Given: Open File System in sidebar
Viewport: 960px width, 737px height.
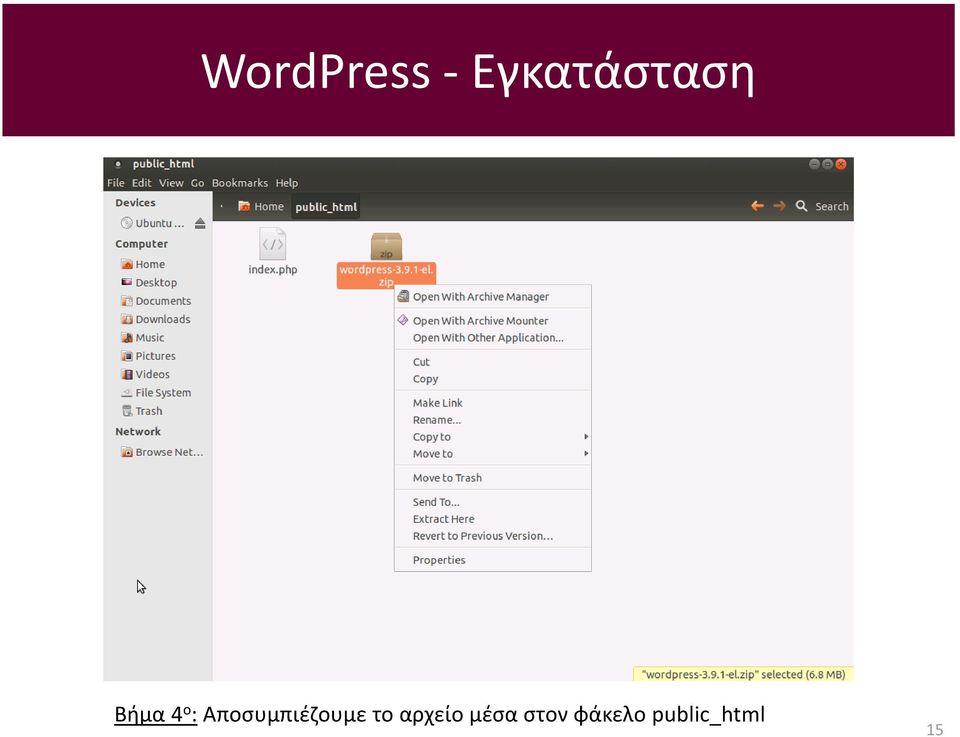Looking at the screenshot, I should tap(162, 393).
